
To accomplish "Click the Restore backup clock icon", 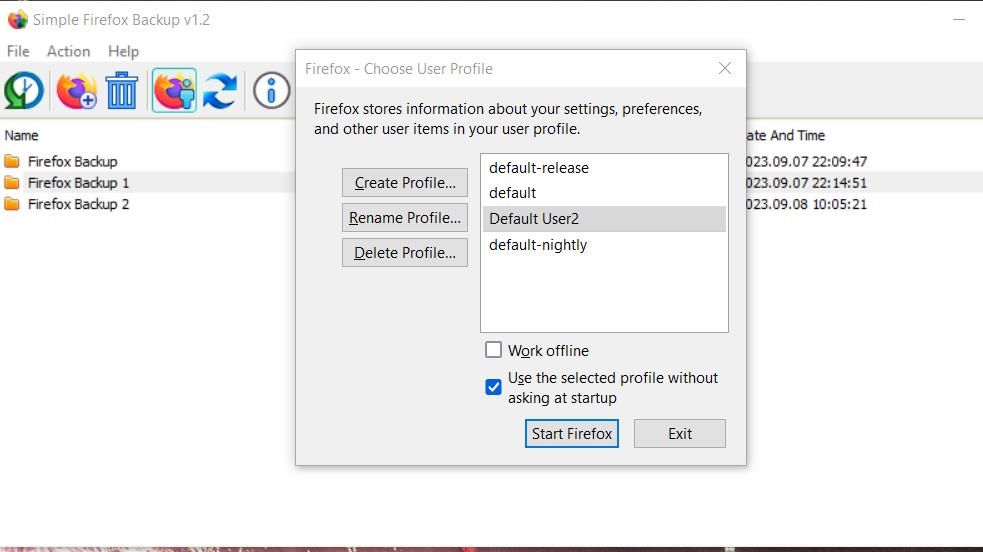I will (24, 91).
